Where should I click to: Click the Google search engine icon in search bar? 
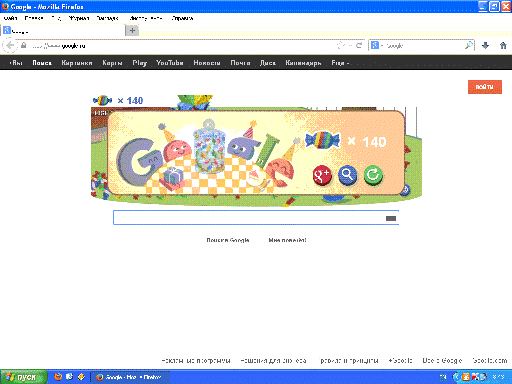pos(375,45)
